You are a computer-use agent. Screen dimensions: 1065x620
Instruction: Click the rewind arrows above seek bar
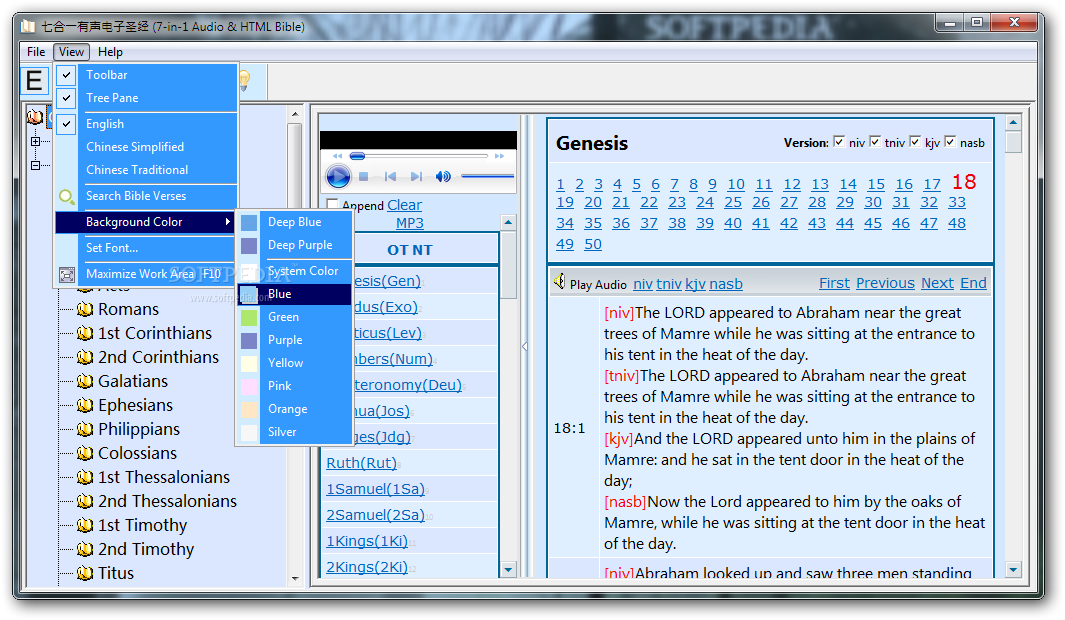pos(337,156)
